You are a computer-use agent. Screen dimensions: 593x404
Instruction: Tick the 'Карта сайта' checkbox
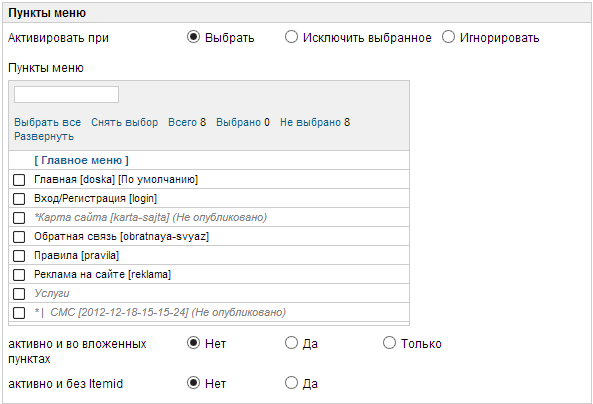point(19,218)
